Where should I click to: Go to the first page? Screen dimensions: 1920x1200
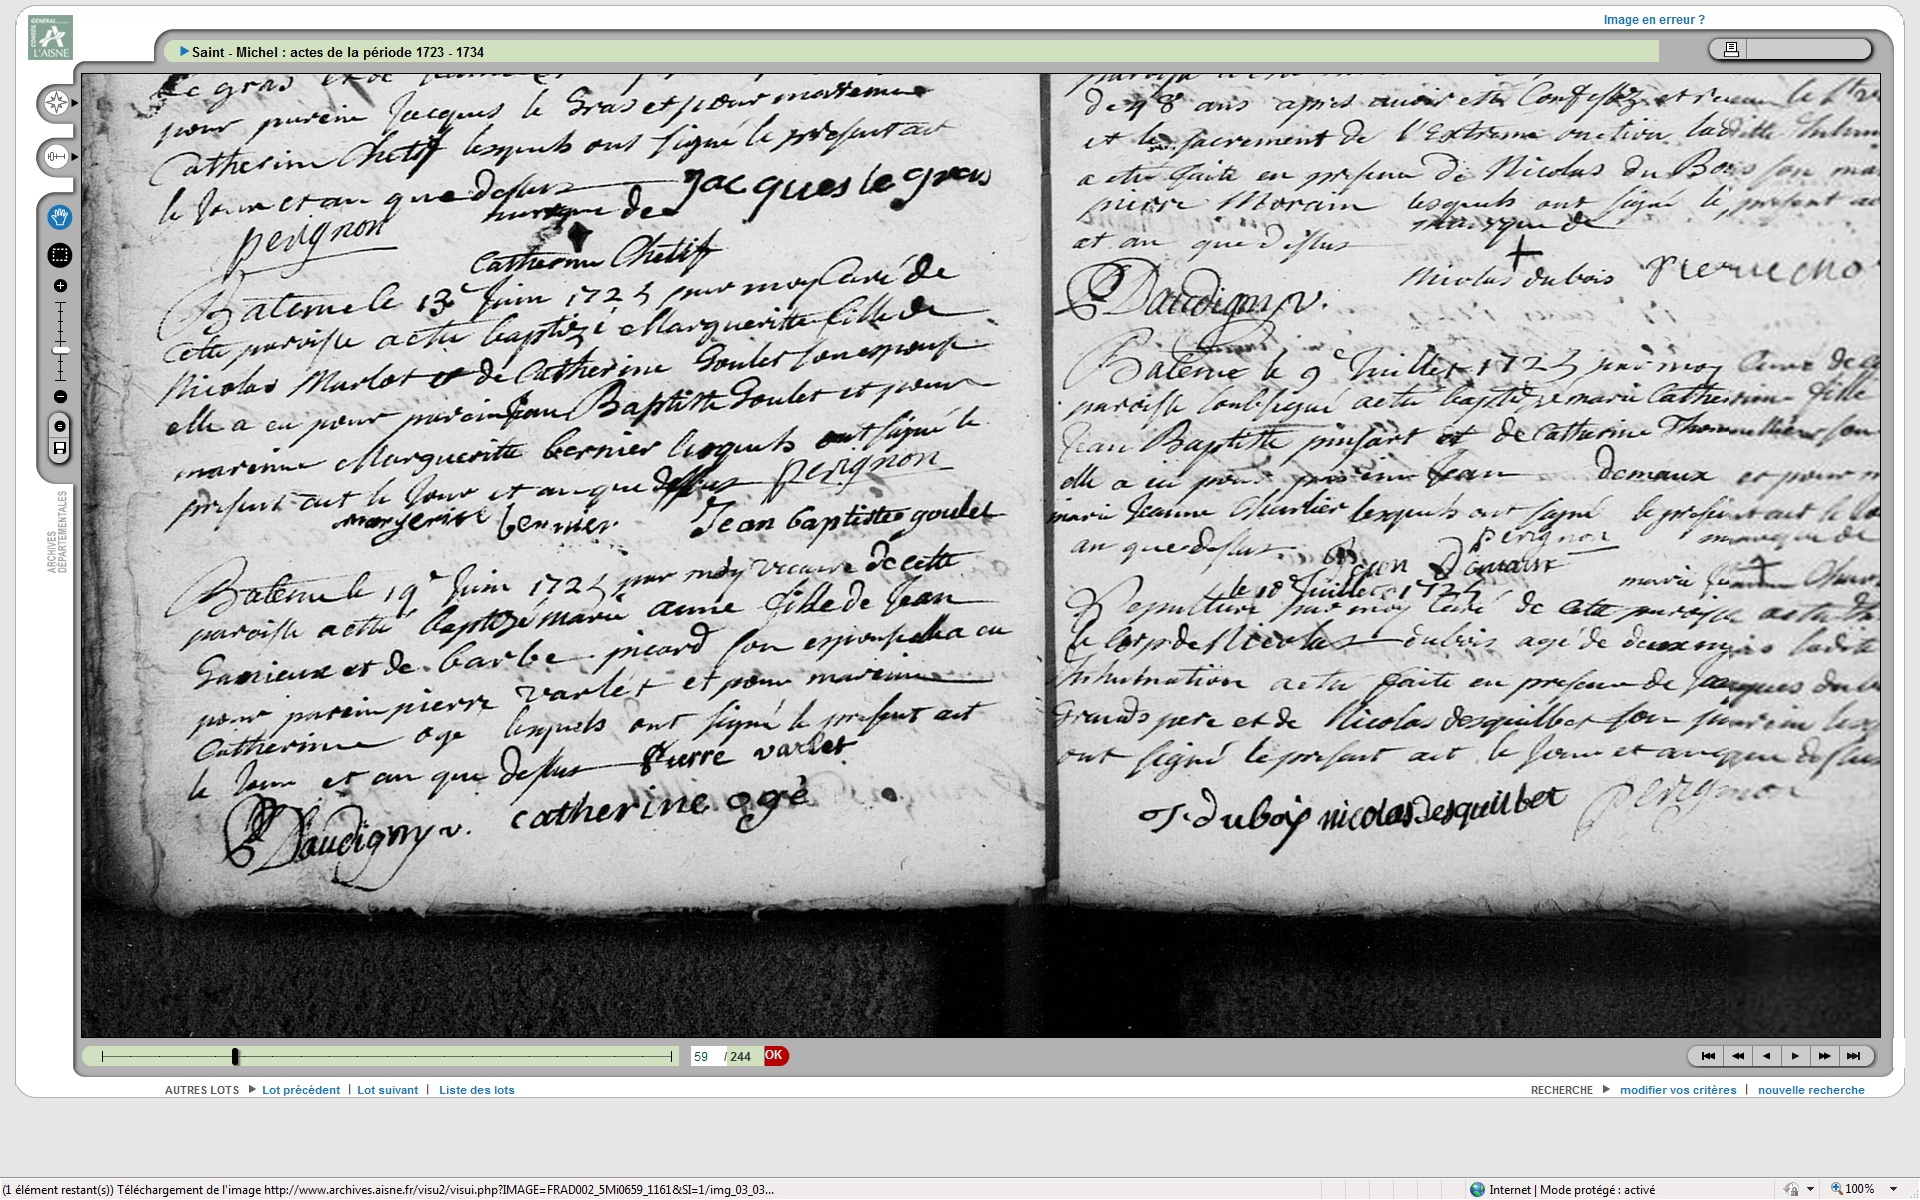(x=1708, y=1056)
